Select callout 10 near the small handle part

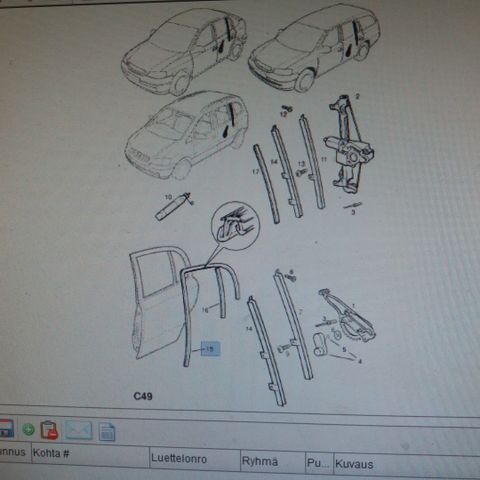[168, 197]
